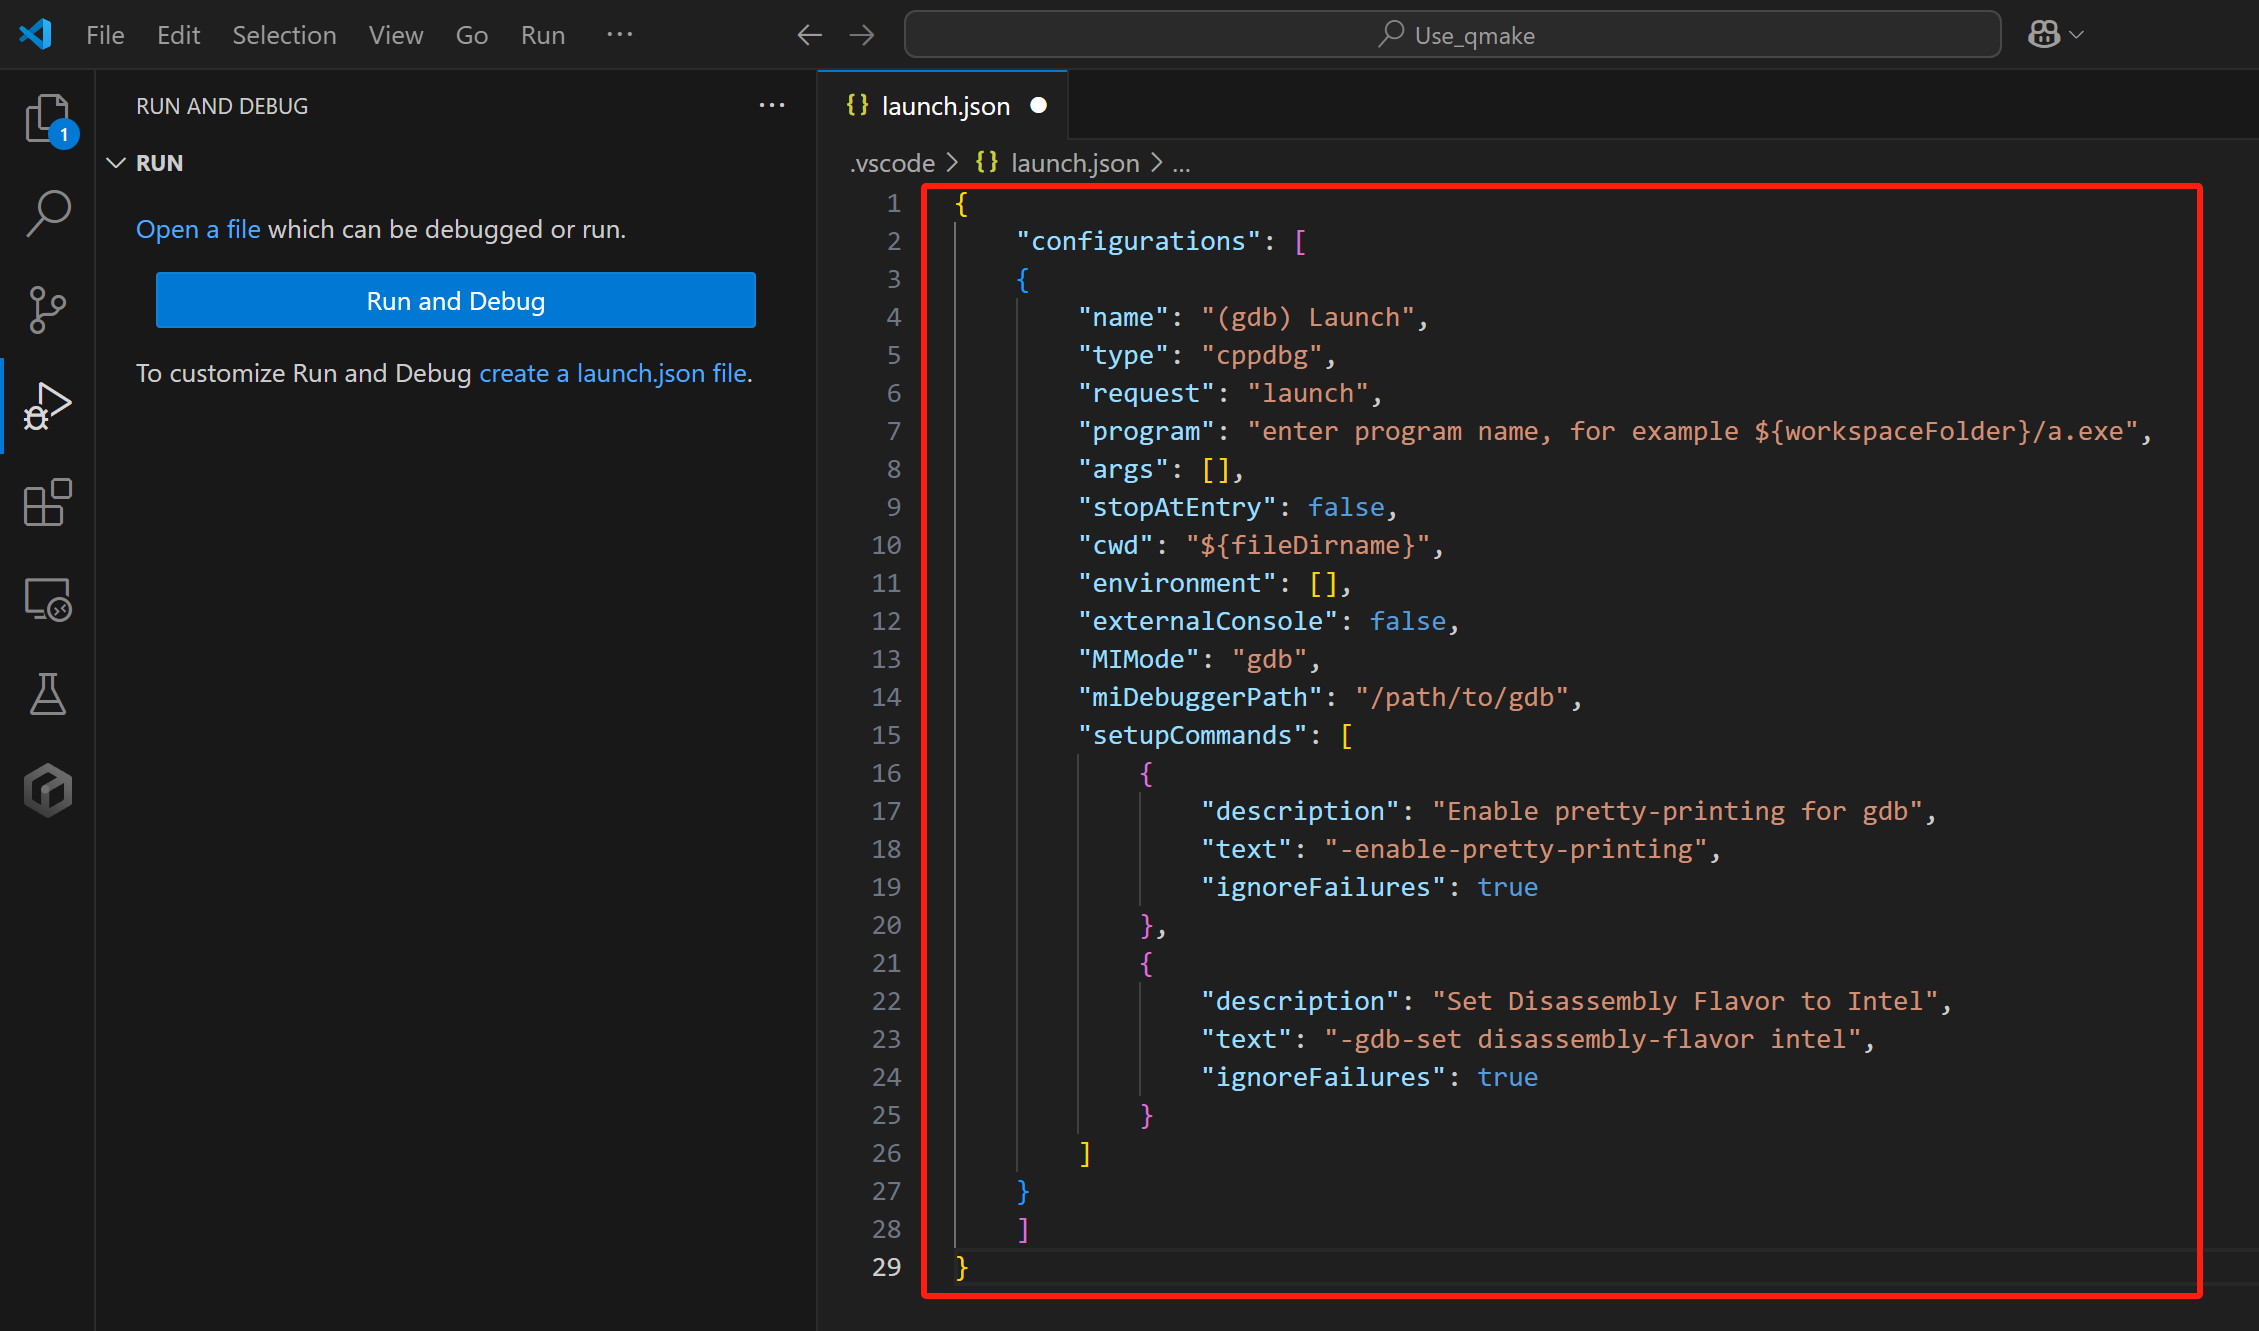Open the Testing flask icon
Screen dimensions: 2259x1331
[47, 694]
